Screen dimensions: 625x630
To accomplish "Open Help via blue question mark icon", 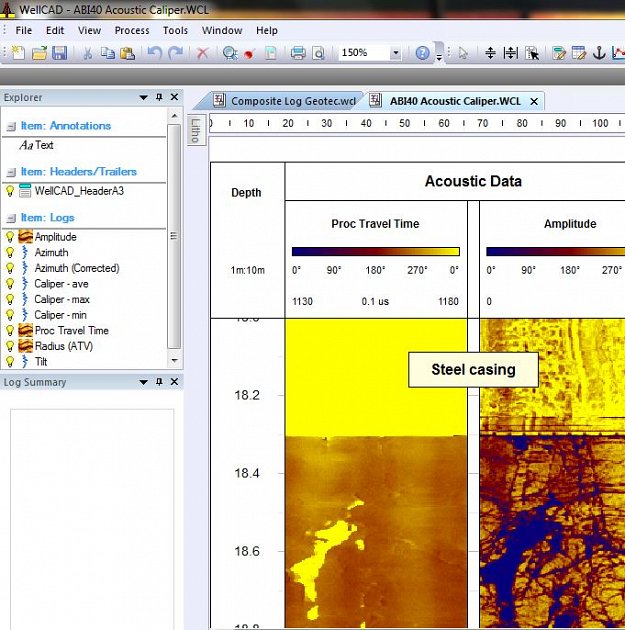I will tap(422, 53).
